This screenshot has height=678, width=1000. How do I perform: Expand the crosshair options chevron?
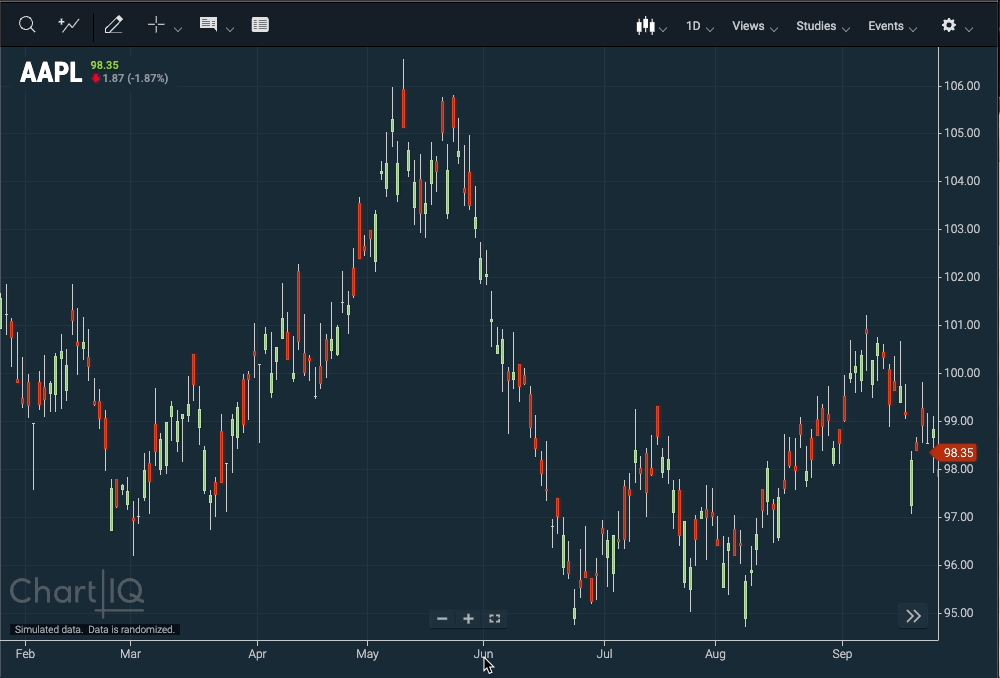(x=178, y=28)
